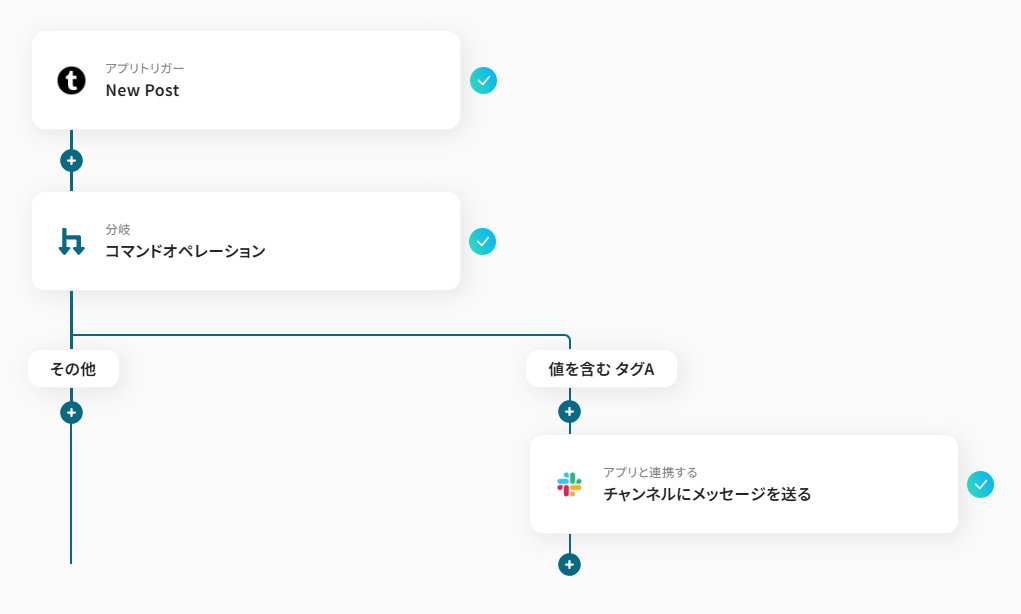Click checkmark beside New Post card

pos(484,80)
